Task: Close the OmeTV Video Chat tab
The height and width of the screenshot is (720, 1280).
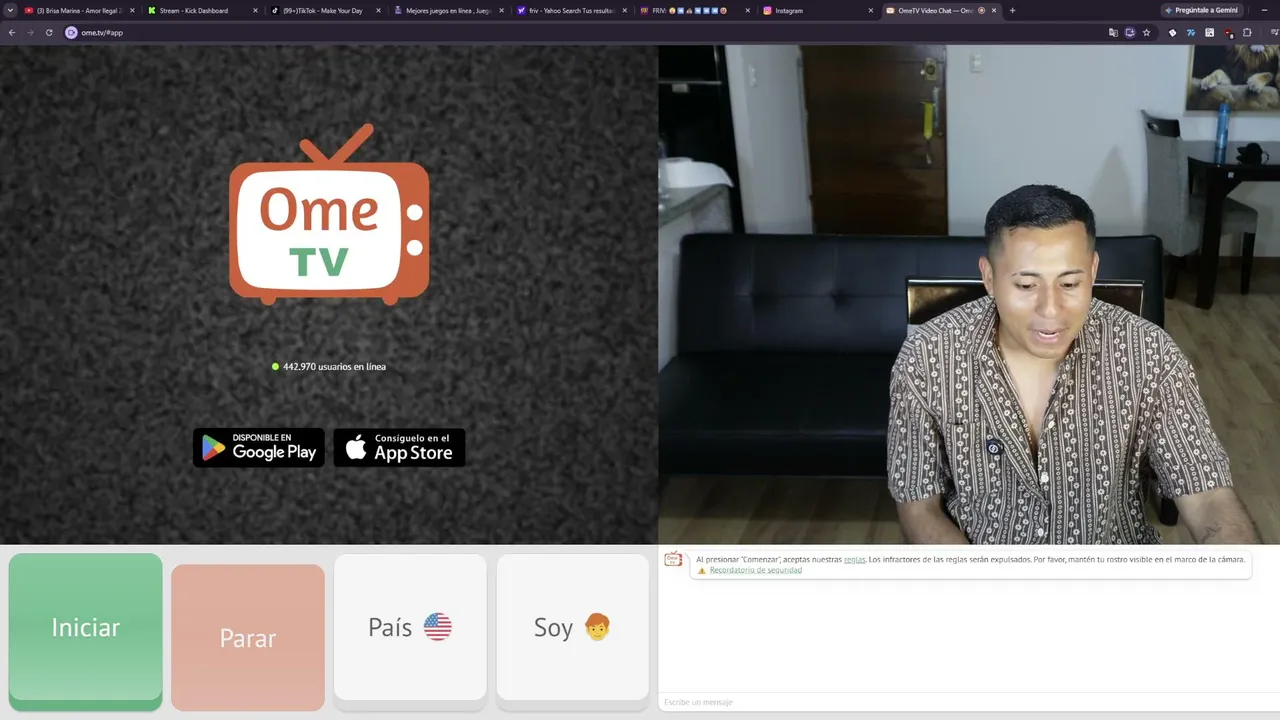Action: click(994, 10)
